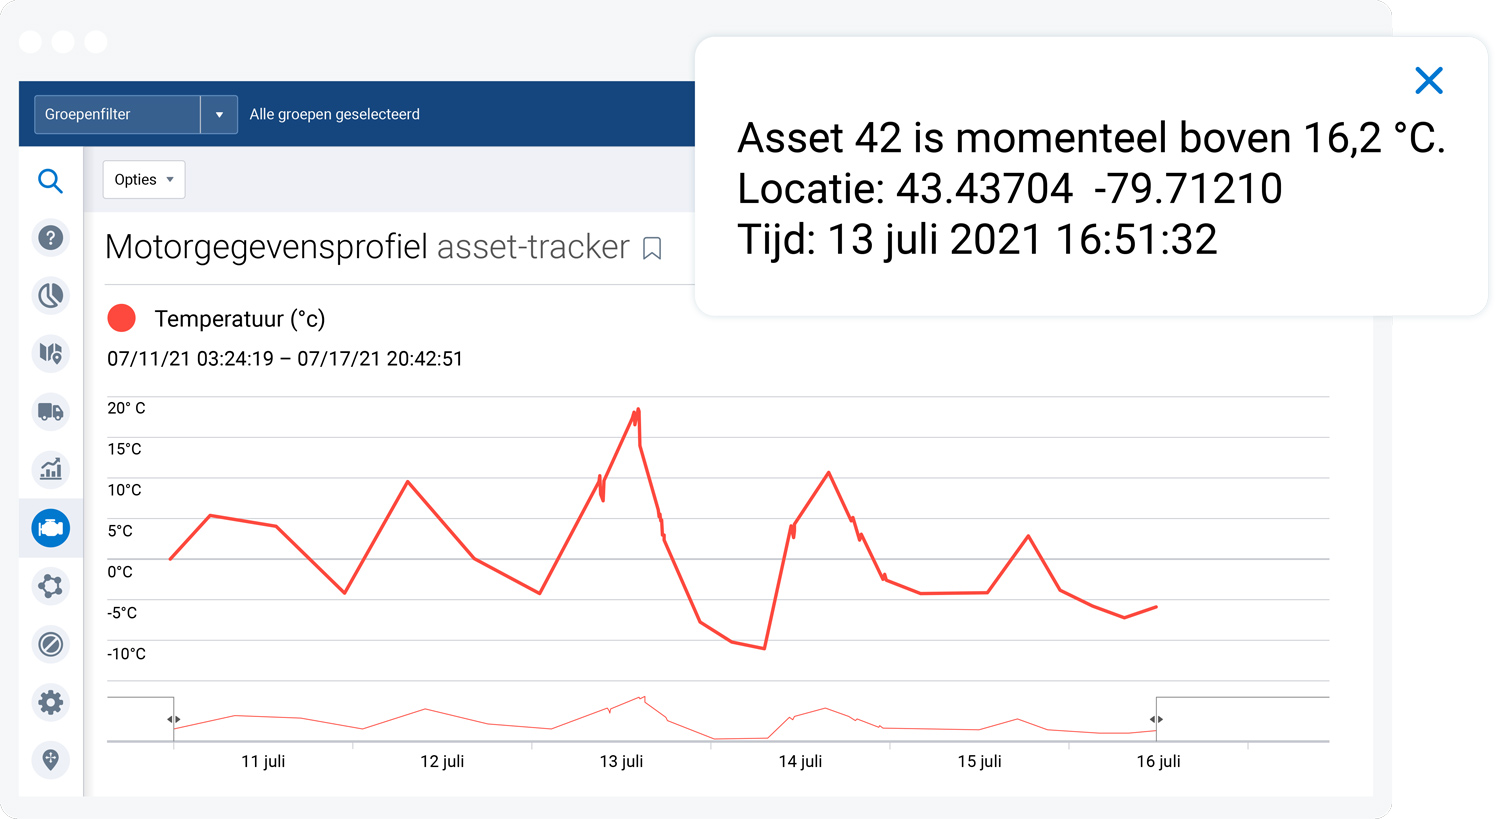Open the help question mark icon

(50, 238)
